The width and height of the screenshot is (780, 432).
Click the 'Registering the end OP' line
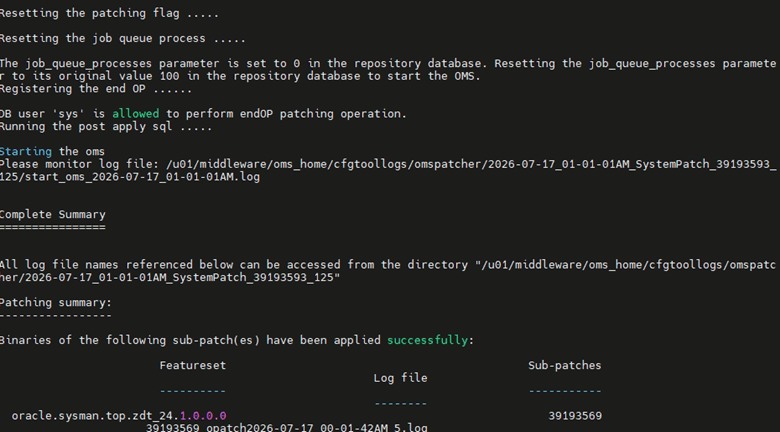point(96,89)
